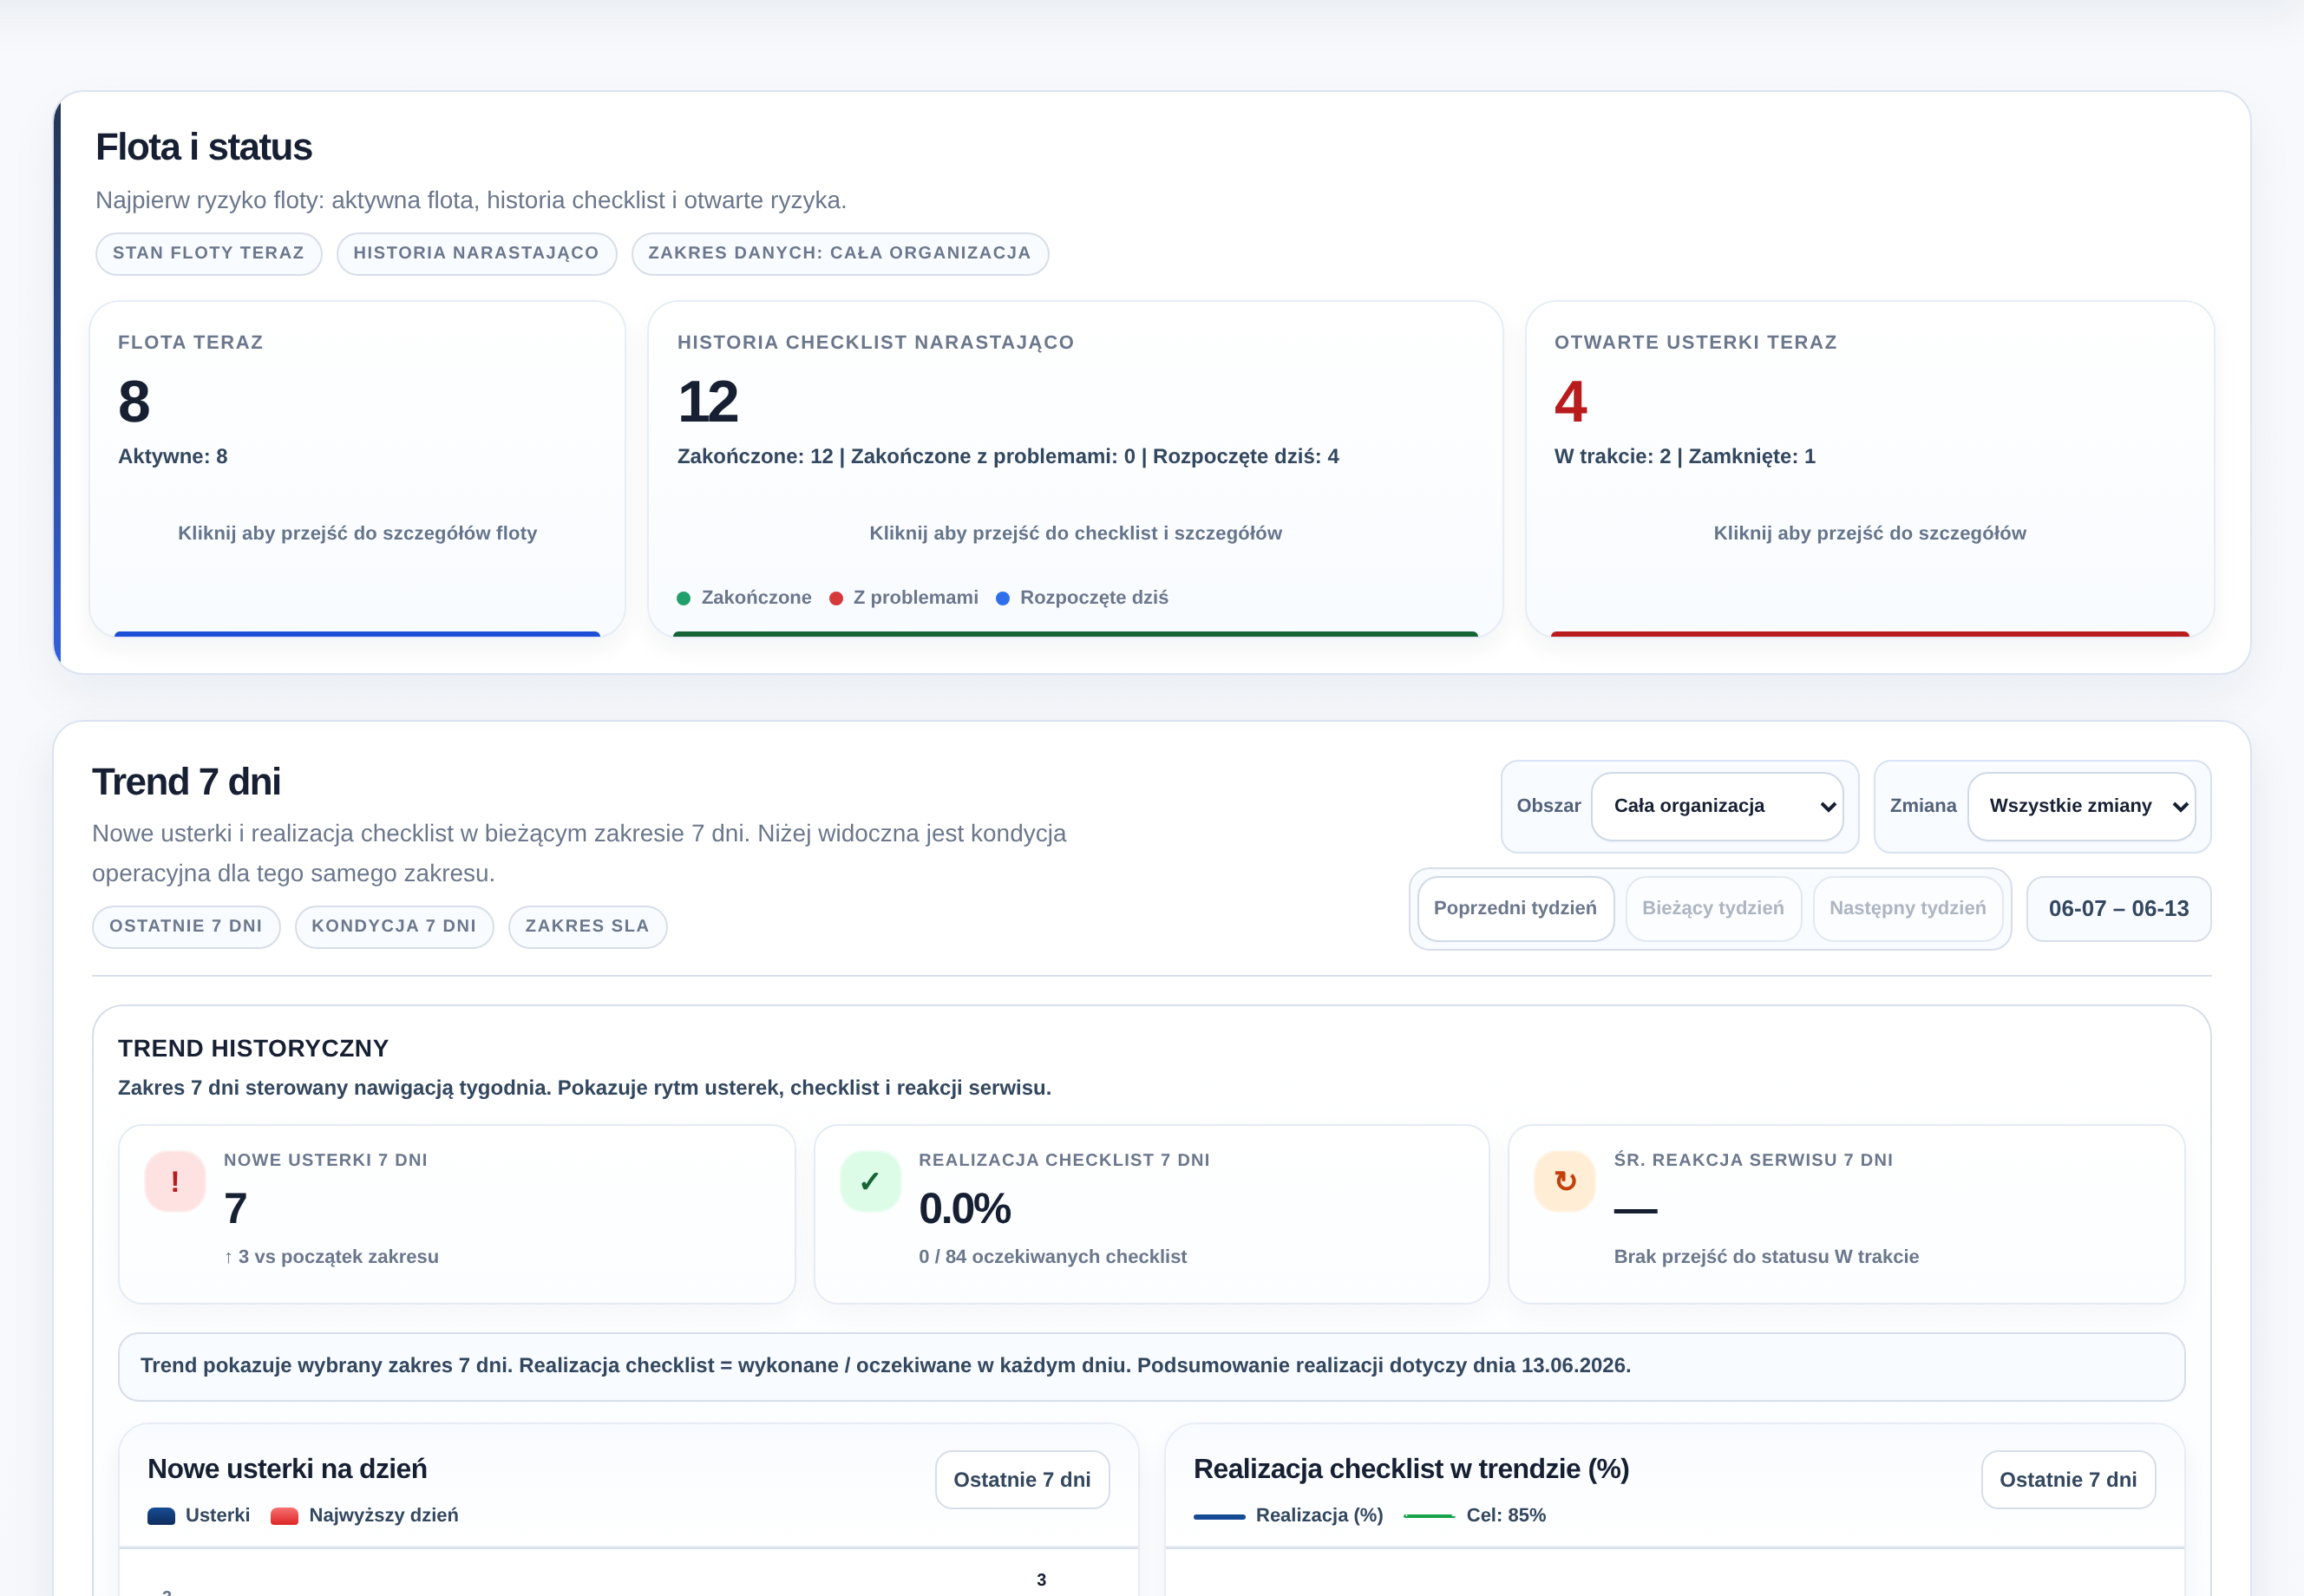Click the green Cel: 85% legend line

(1429, 1516)
